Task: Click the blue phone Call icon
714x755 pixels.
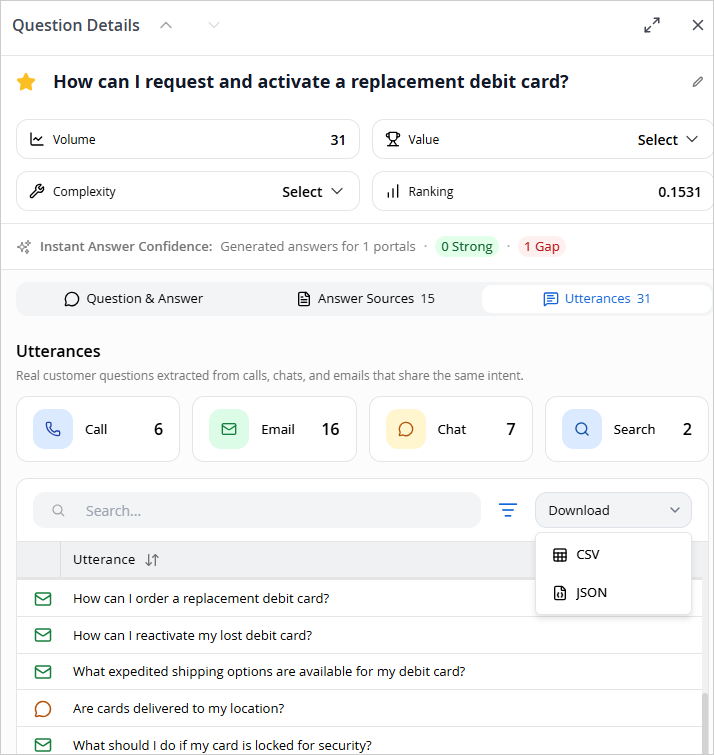Action: [53, 429]
